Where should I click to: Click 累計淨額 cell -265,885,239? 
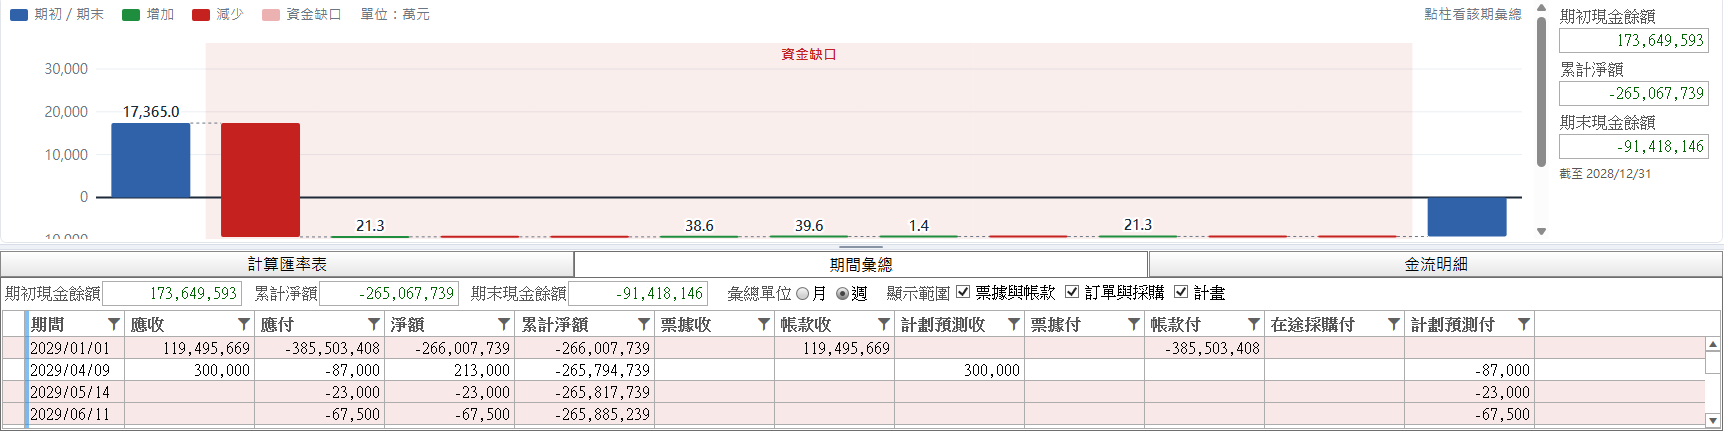pos(585,414)
